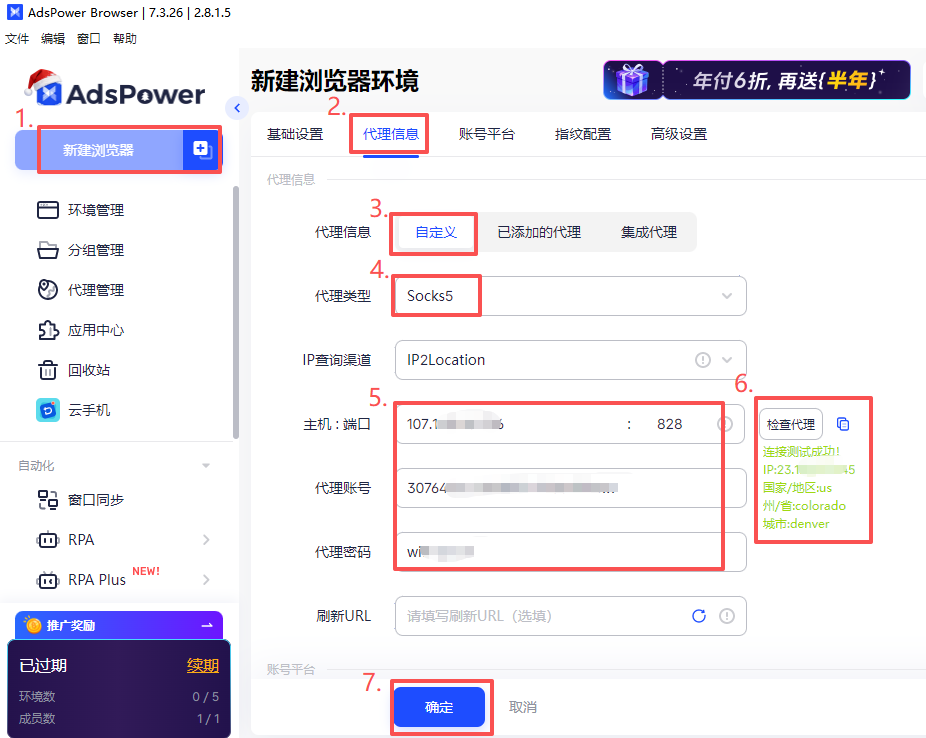Viewport: 926px width, 738px height.
Task: Open the 窗口 menu
Action: tap(89, 39)
